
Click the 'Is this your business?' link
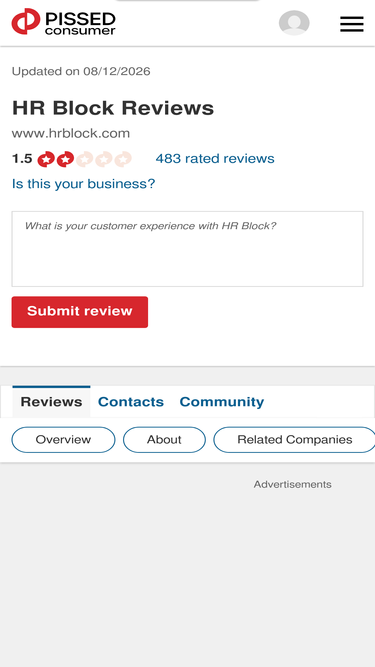(83, 184)
